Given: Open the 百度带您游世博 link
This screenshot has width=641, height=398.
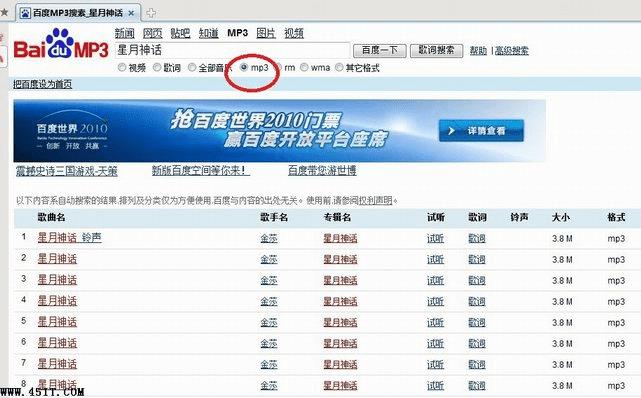Looking at the screenshot, I should [x=322, y=170].
